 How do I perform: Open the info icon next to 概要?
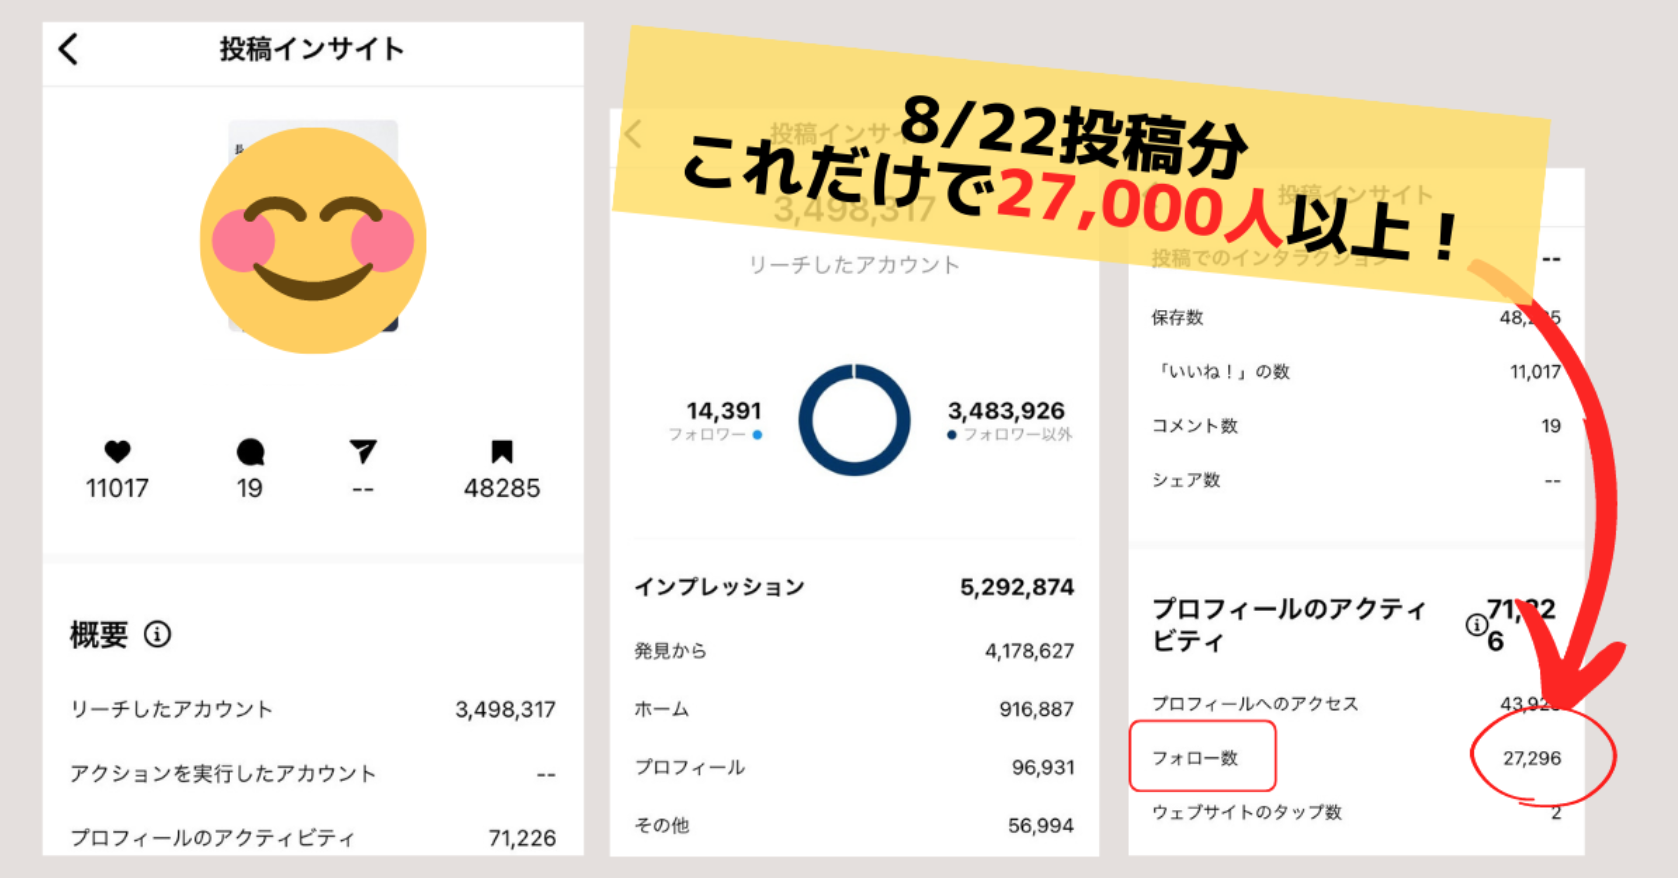(x=158, y=634)
